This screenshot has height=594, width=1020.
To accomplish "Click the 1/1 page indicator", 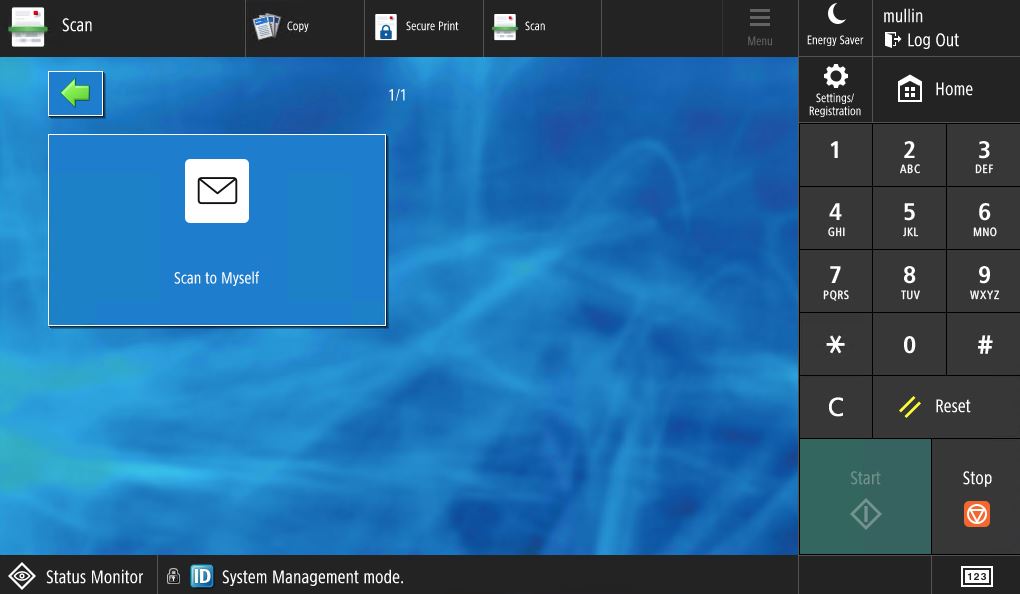I will (397, 95).
